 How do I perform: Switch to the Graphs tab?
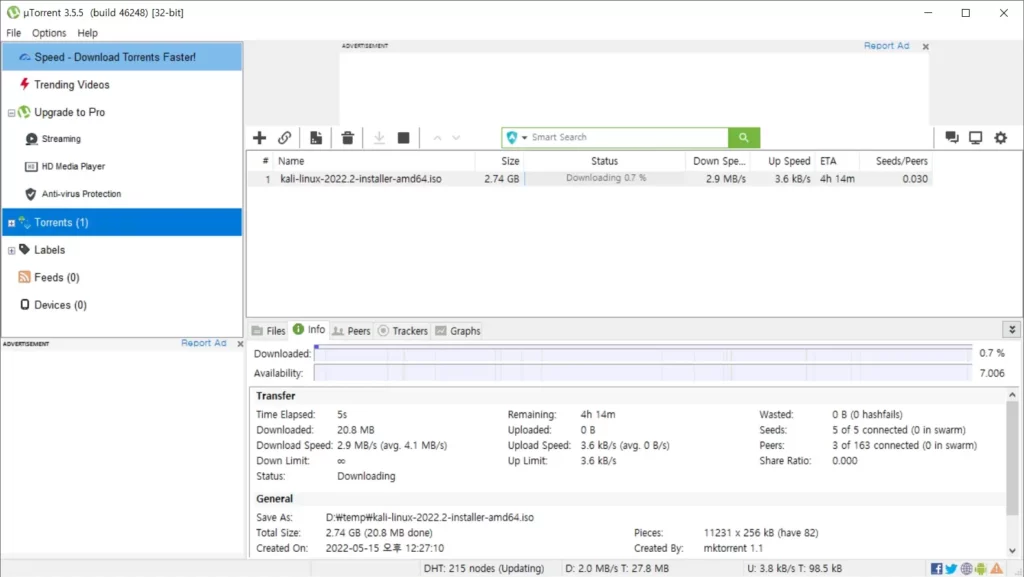[x=458, y=331]
